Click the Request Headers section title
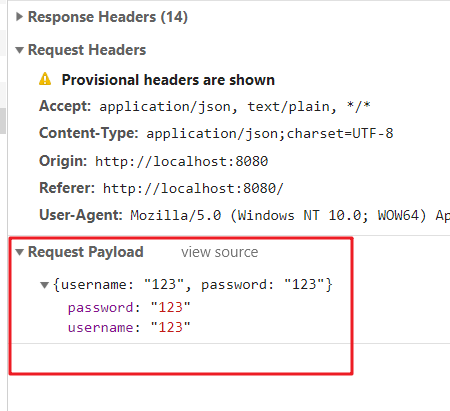The width and height of the screenshot is (450, 411). (87, 50)
